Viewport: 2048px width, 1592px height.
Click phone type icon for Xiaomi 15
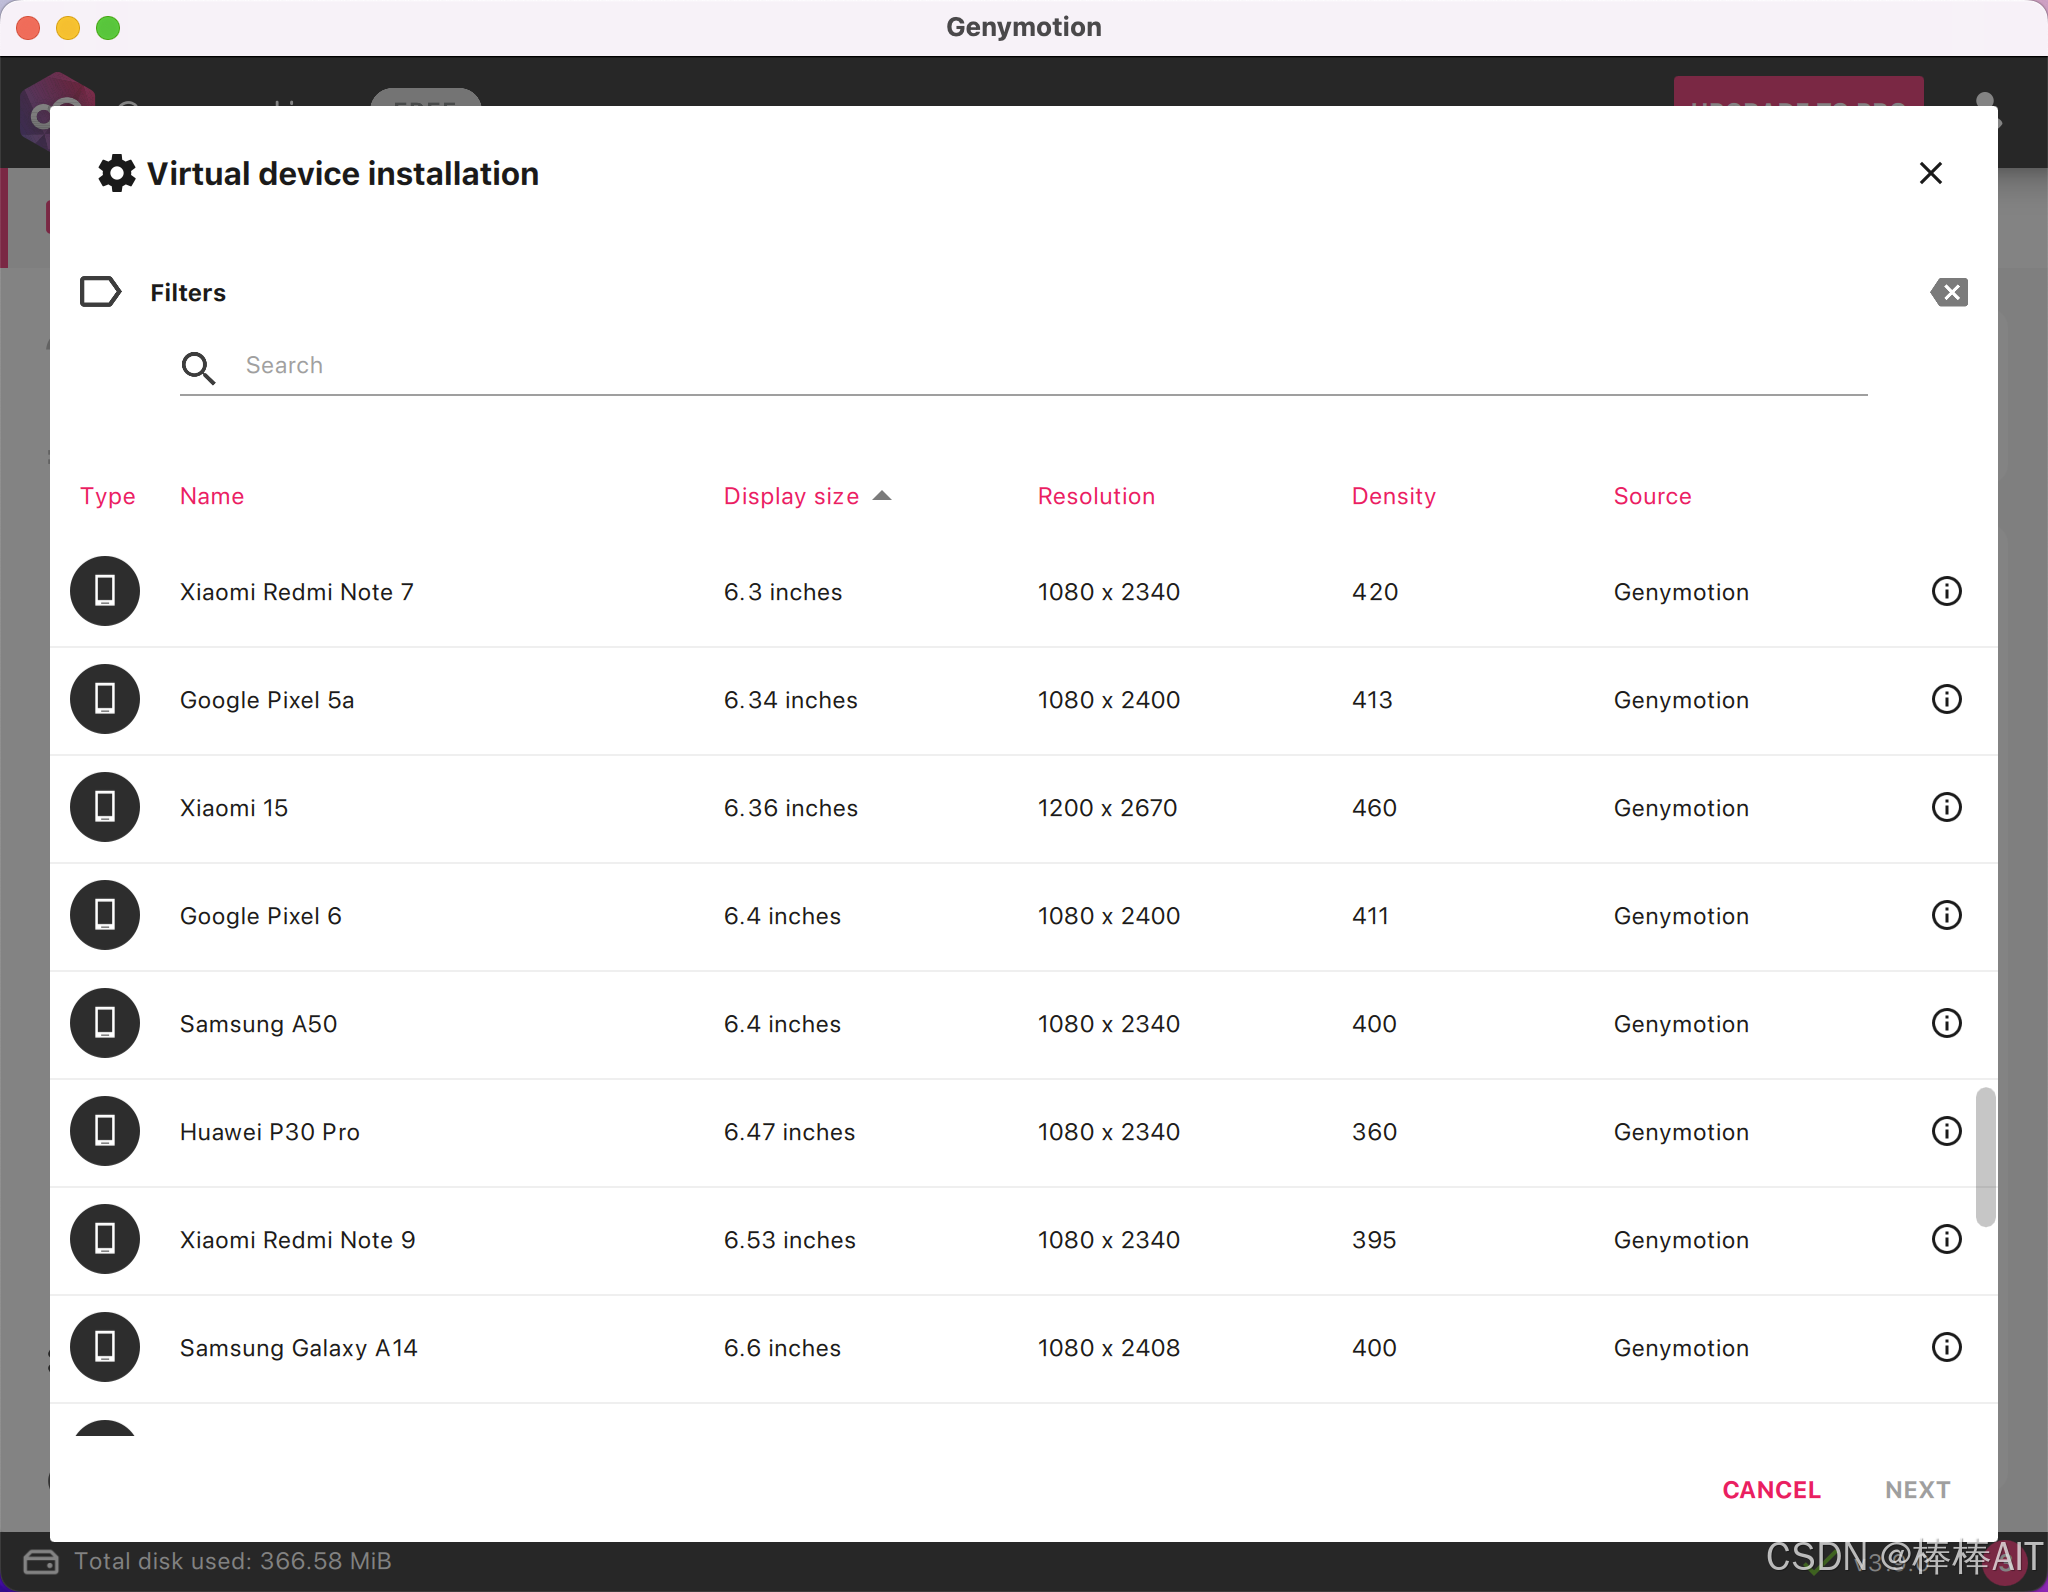point(105,807)
